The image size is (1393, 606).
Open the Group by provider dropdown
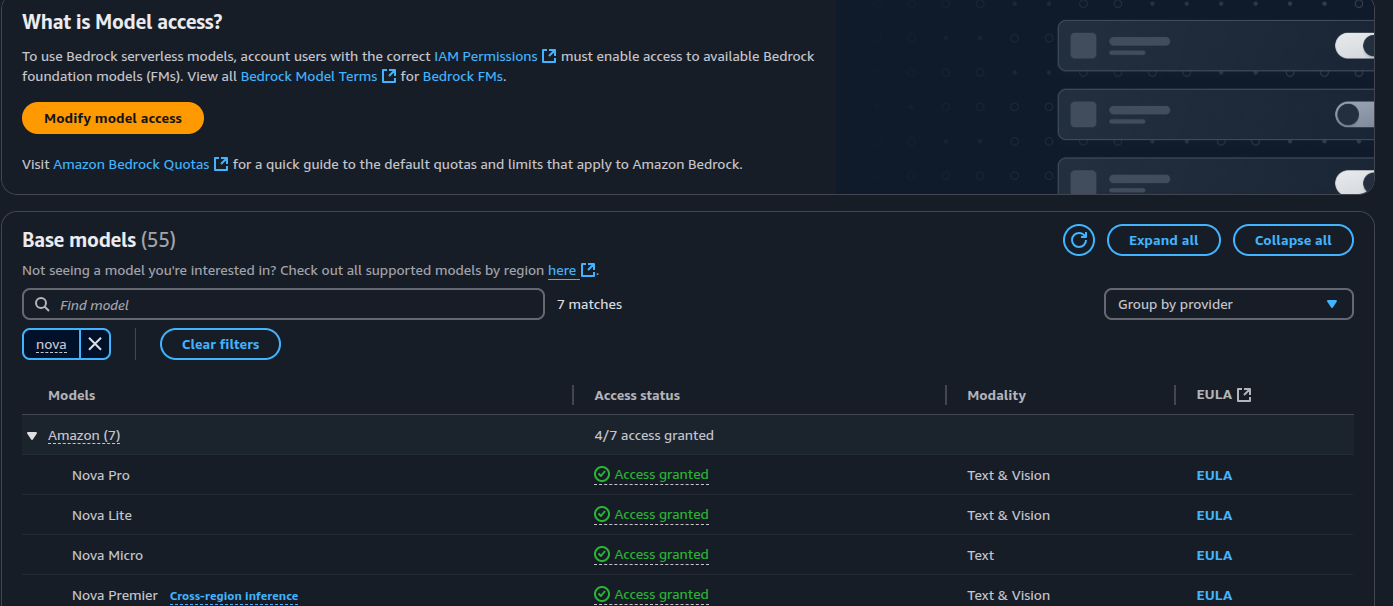click(1228, 304)
